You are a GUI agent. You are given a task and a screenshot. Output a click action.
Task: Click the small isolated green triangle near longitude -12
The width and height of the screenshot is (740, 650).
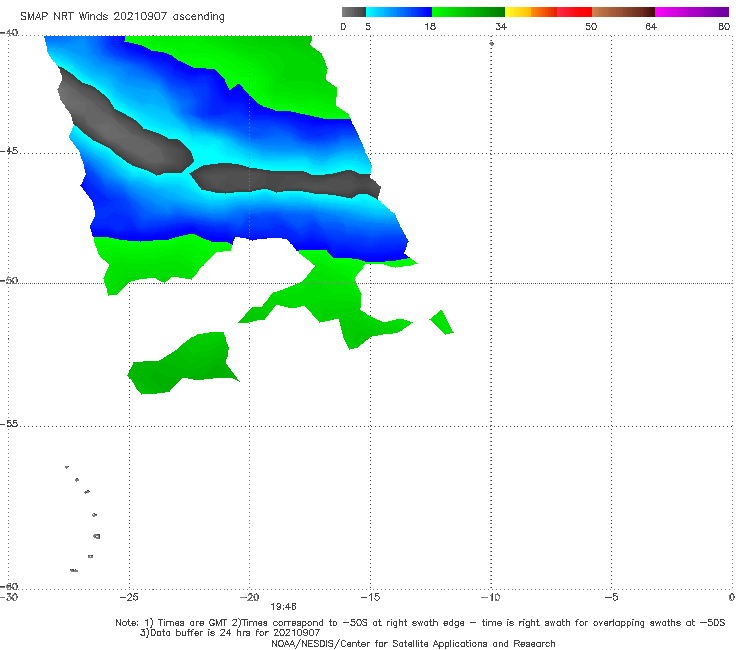pos(442,322)
